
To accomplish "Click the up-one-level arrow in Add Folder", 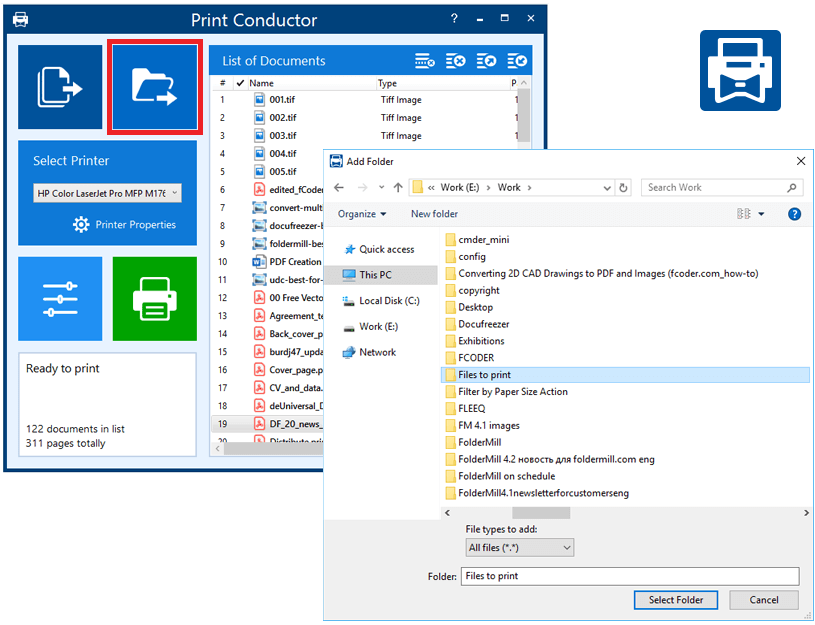I will [398, 187].
